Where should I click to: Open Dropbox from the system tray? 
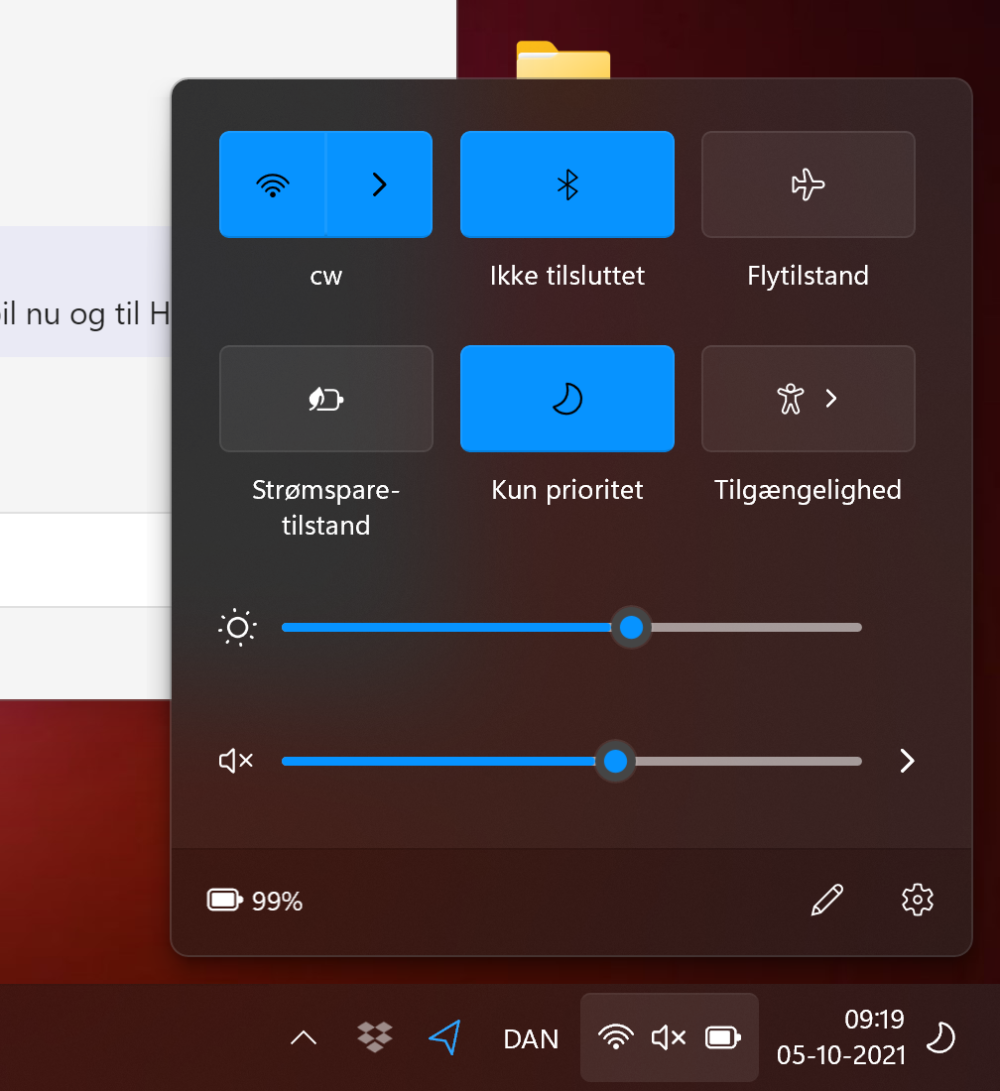[x=375, y=1037]
